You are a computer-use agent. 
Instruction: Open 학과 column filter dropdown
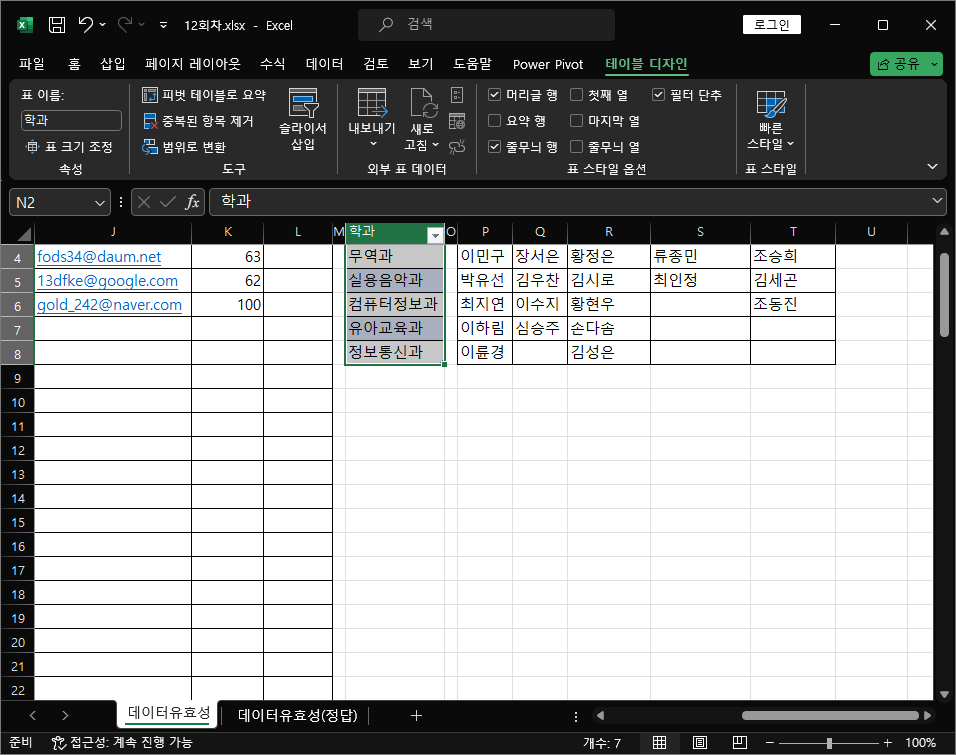click(435, 235)
